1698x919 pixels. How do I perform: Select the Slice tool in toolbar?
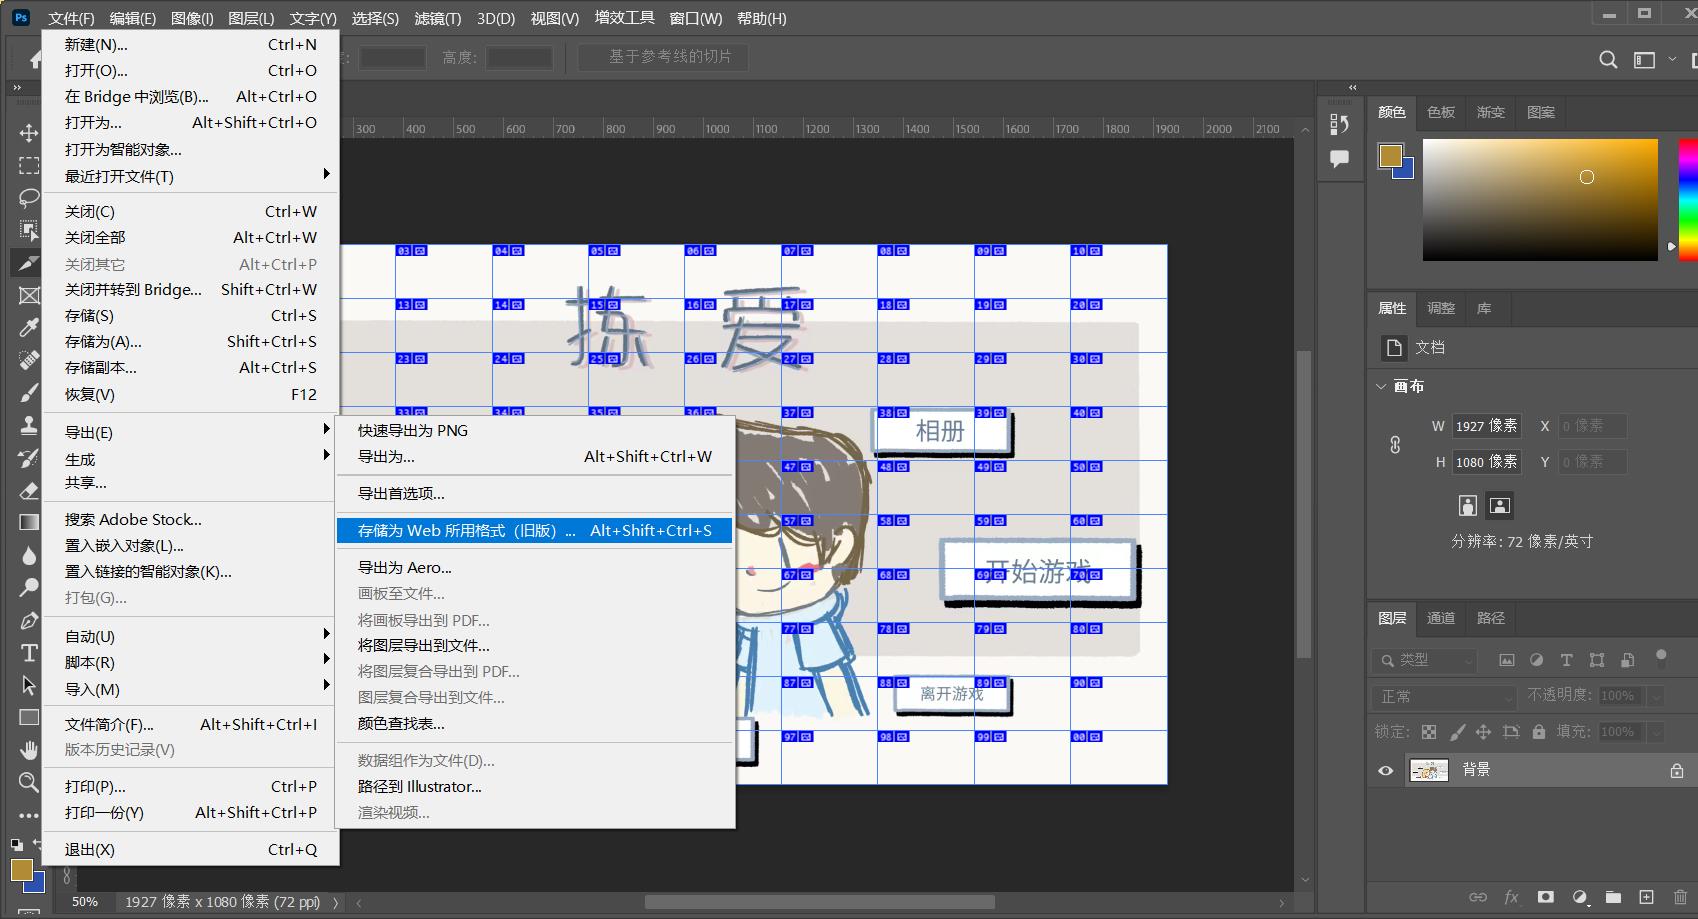pos(27,263)
